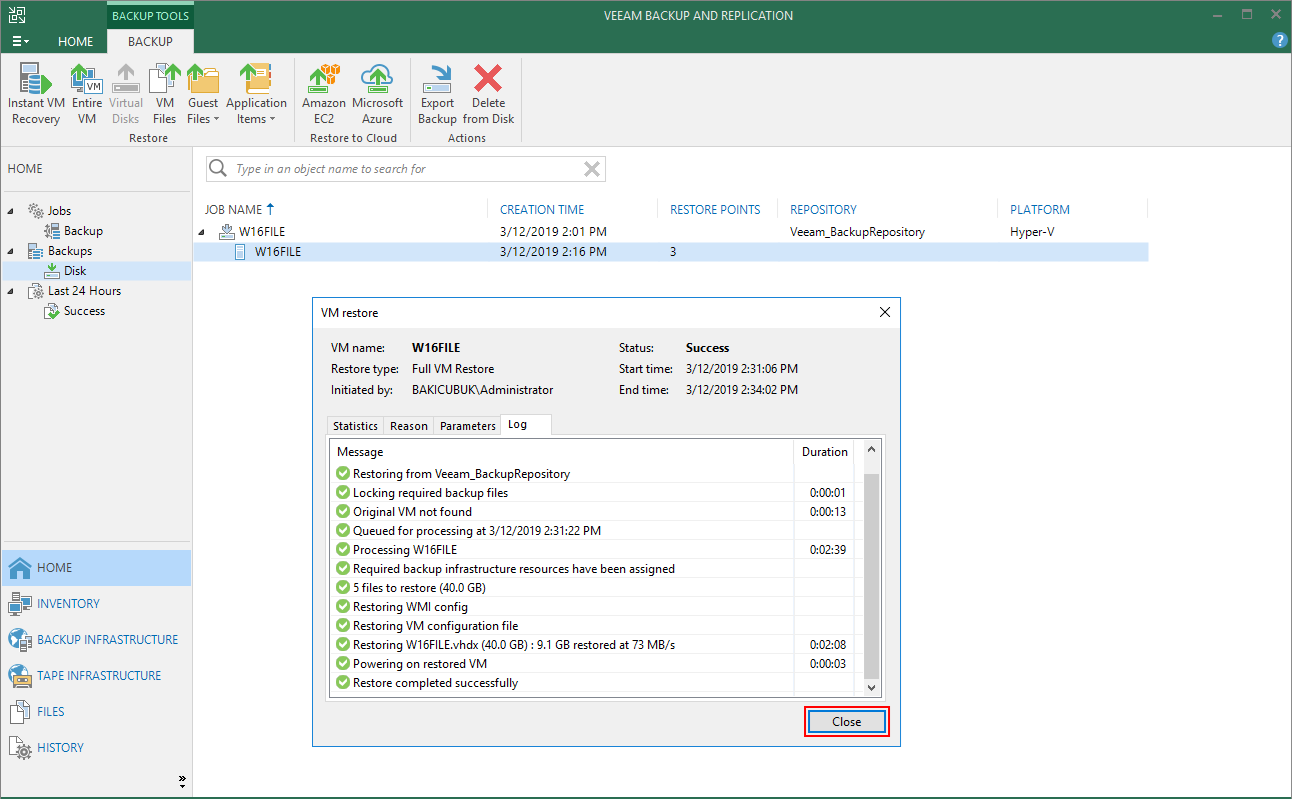Collapse Last 24 Hours node
The height and width of the screenshot is (799, 1292).
pos(12,291)
